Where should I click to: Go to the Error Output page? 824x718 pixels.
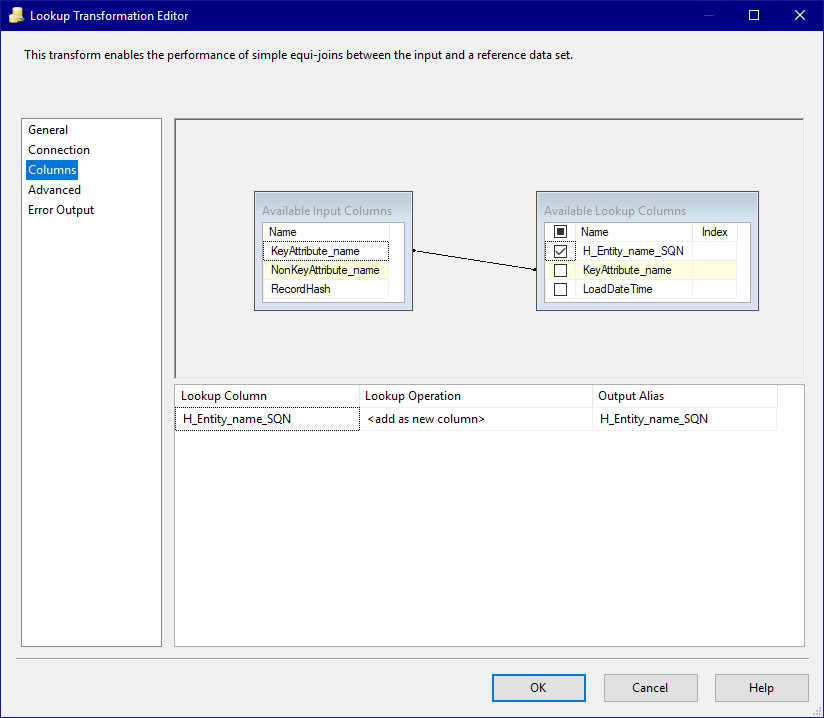point(61,210)
